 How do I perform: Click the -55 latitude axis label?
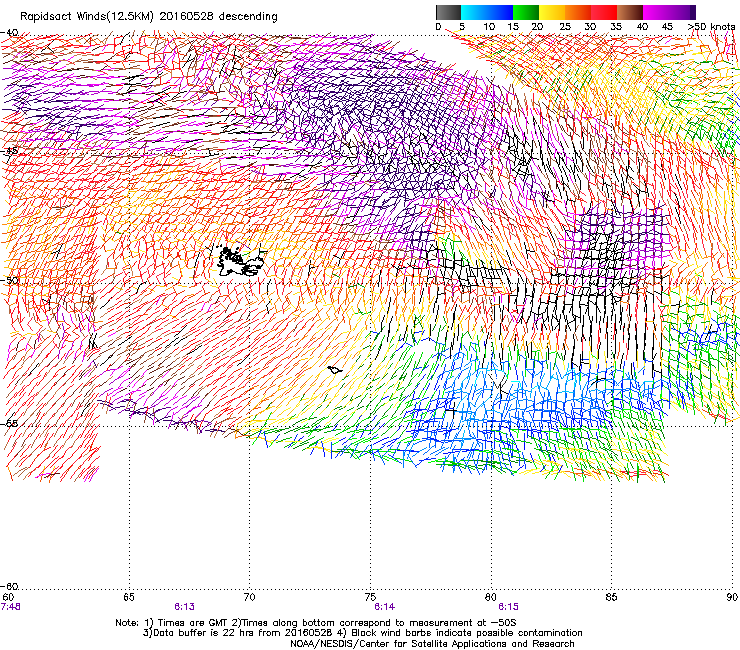tap(10, 423)
